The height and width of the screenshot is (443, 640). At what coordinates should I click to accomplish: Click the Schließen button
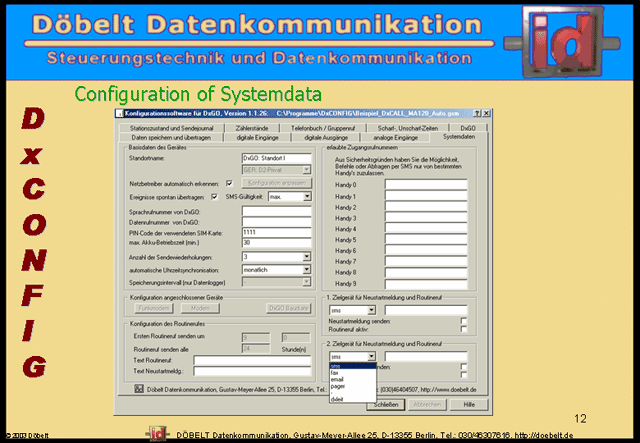click(386, 405)
